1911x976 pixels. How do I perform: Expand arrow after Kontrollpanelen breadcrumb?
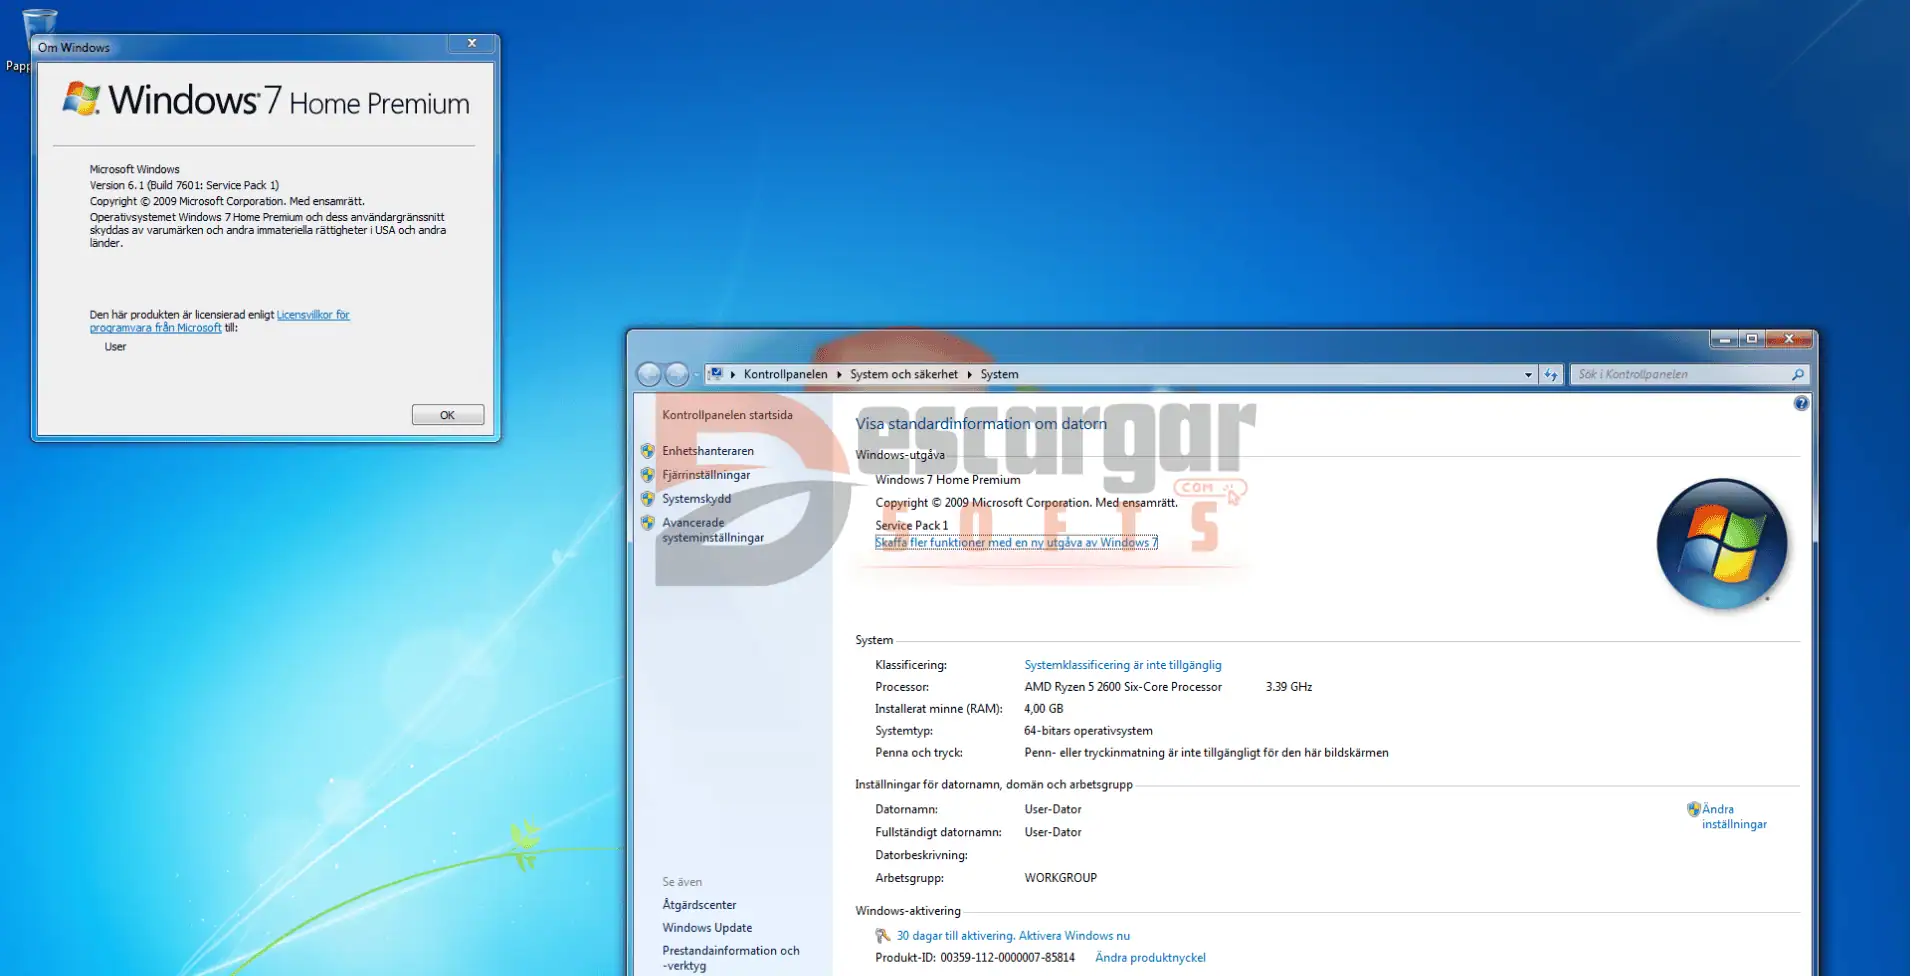coord(839,374)
